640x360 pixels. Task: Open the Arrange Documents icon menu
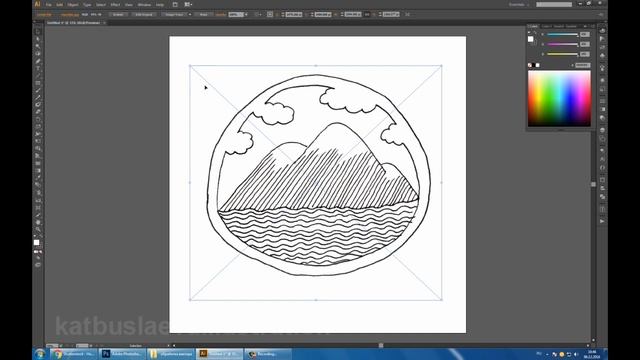click(x=188, y=4)
